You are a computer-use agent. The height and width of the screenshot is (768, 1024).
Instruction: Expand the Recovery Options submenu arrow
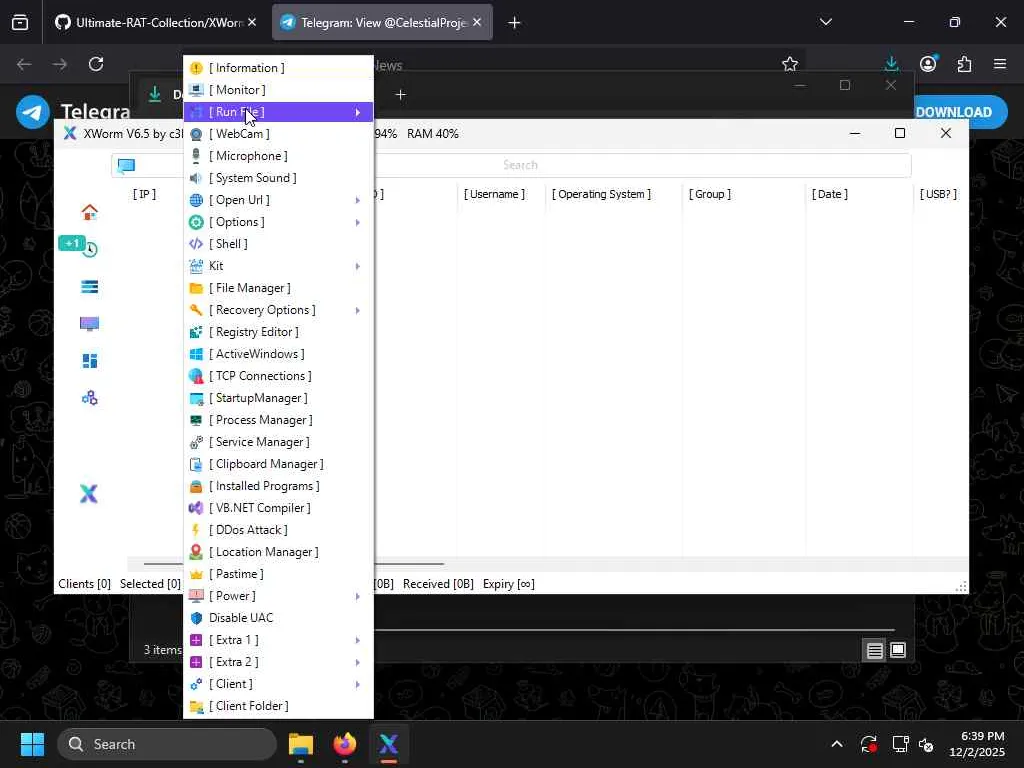358,310
